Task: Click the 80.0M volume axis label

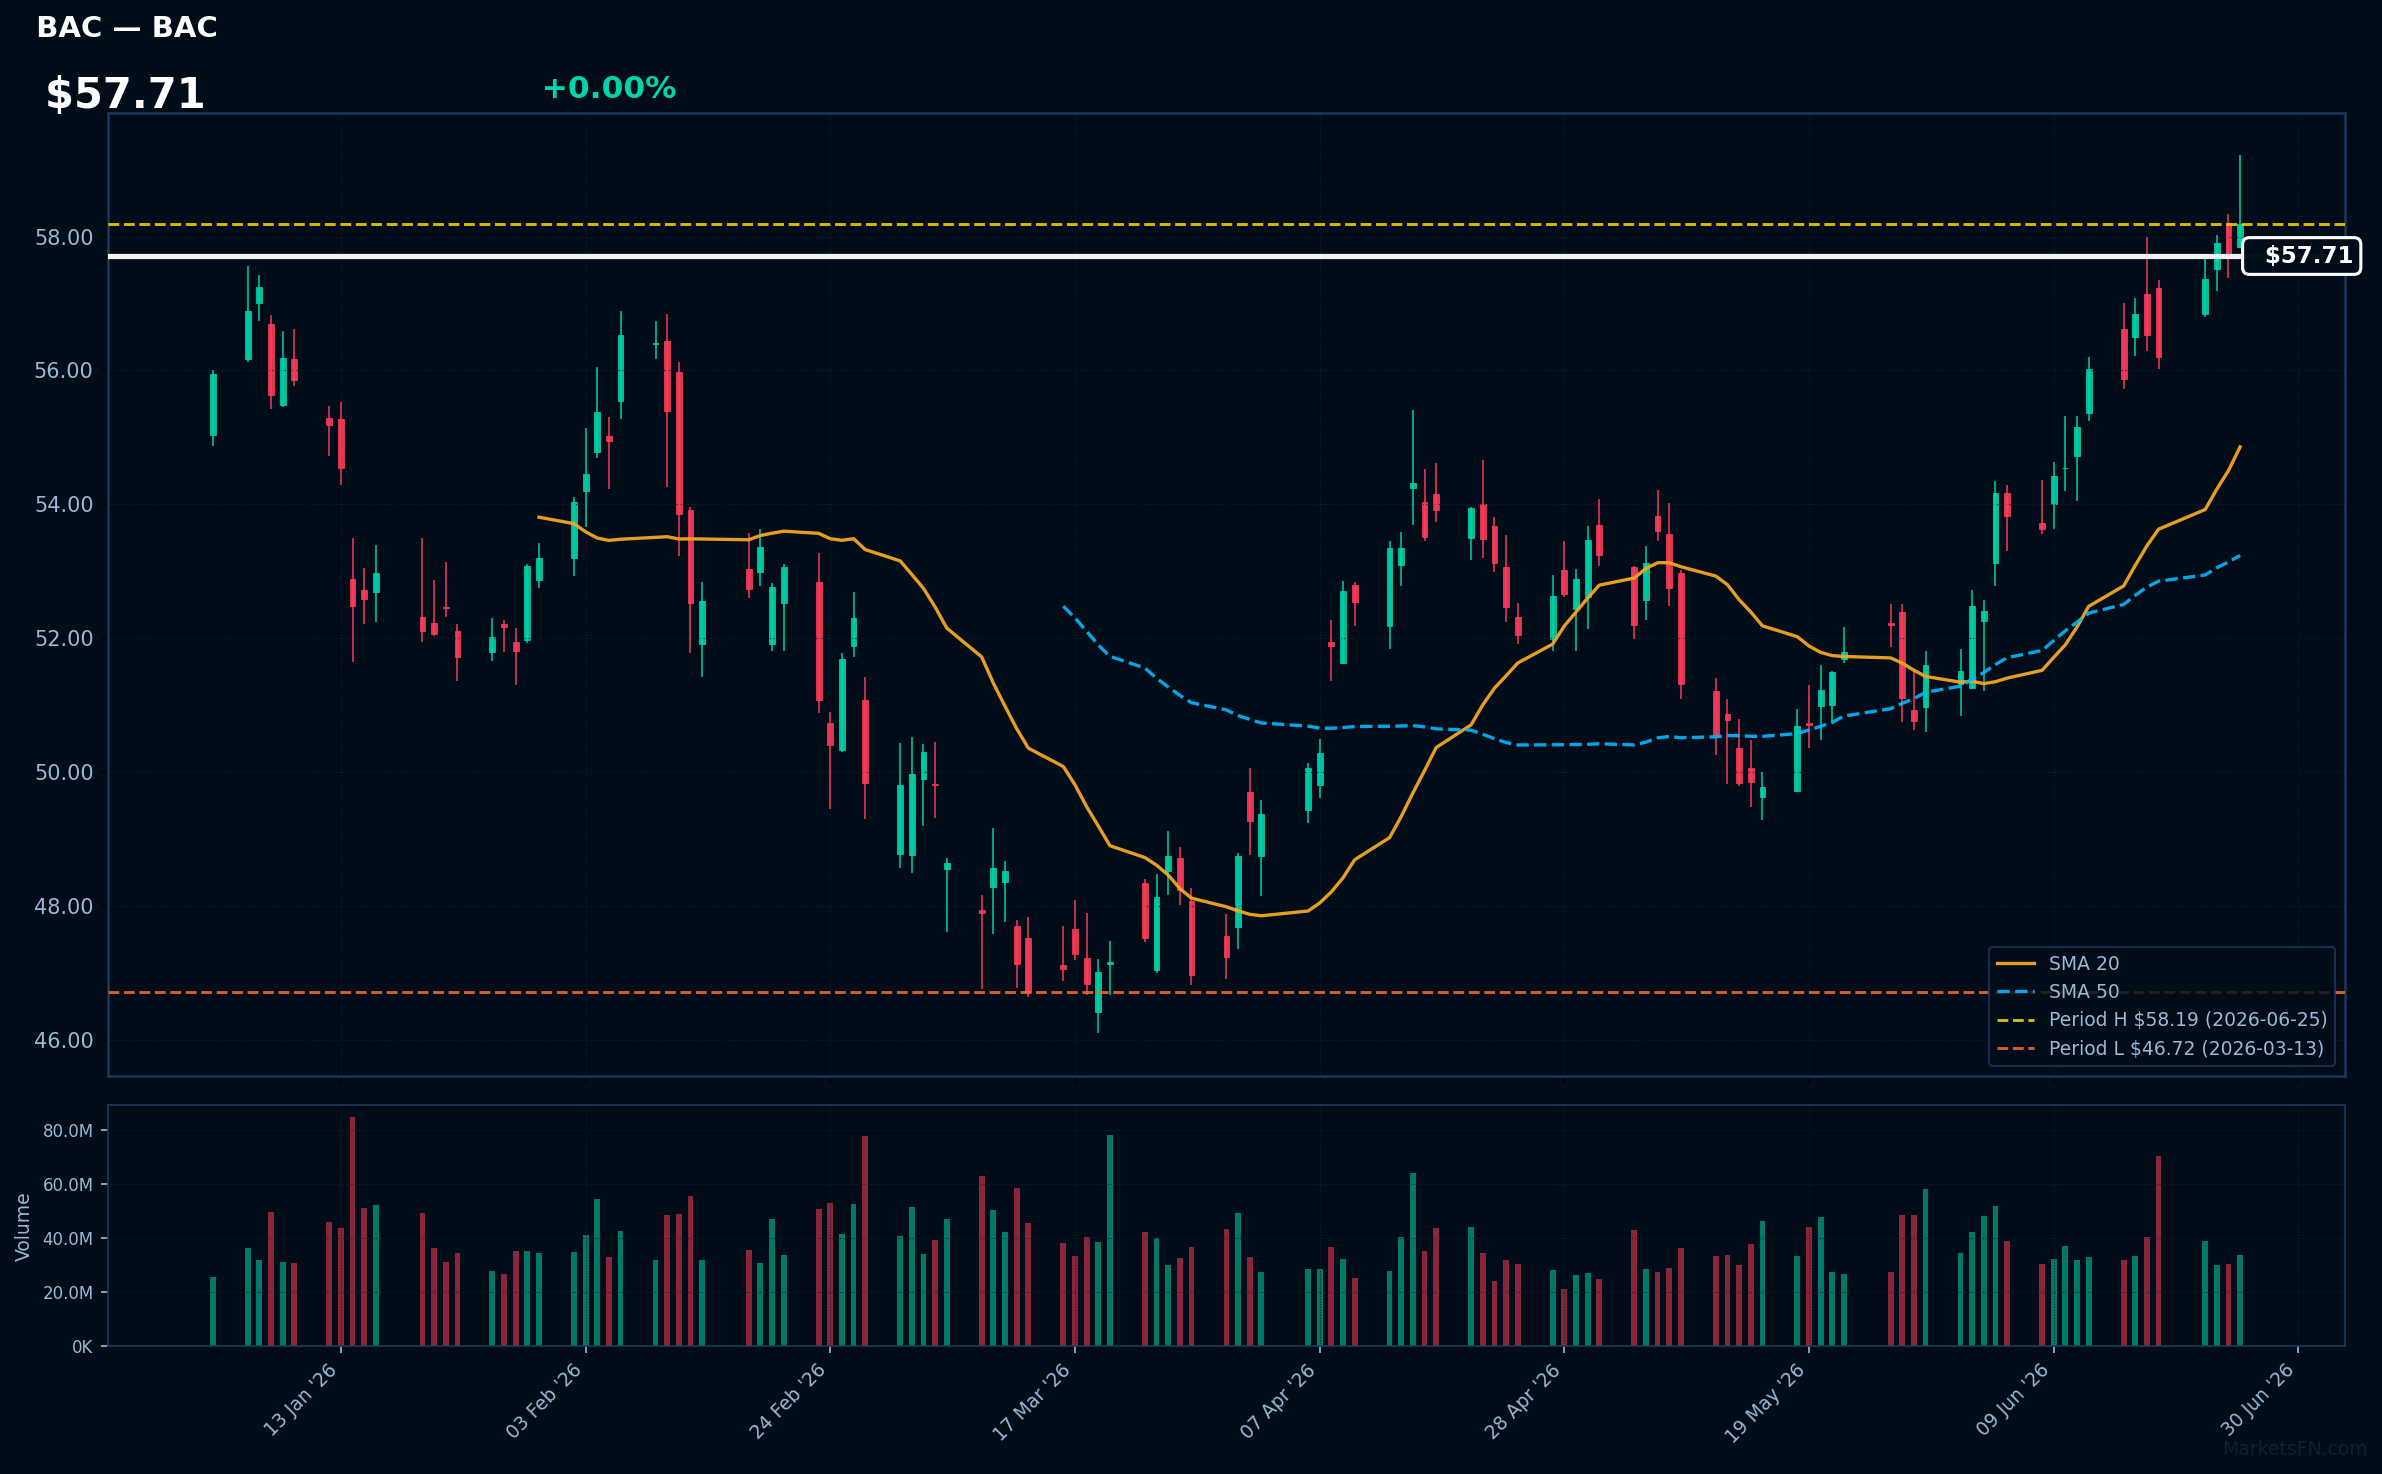Action: (x=68, y=1131)
